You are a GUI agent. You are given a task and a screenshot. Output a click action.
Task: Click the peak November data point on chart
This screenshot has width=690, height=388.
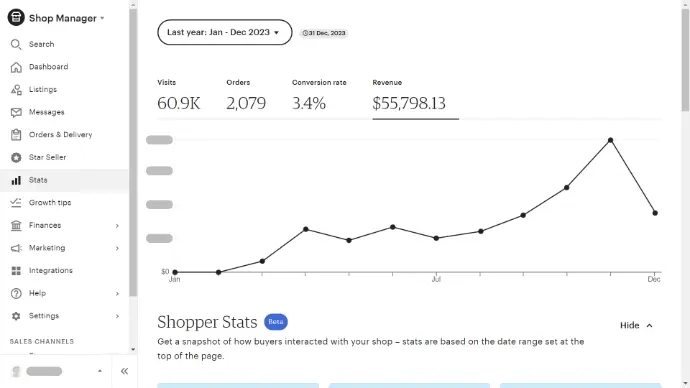pyautogui.click(x=610, y=140)
